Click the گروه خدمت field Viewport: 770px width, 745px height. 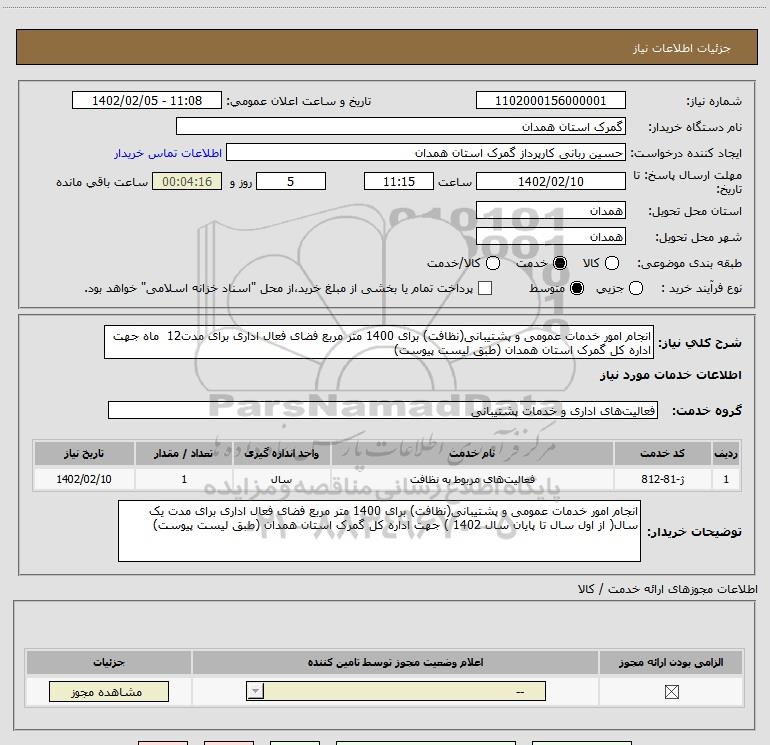(x=383, y=410)
